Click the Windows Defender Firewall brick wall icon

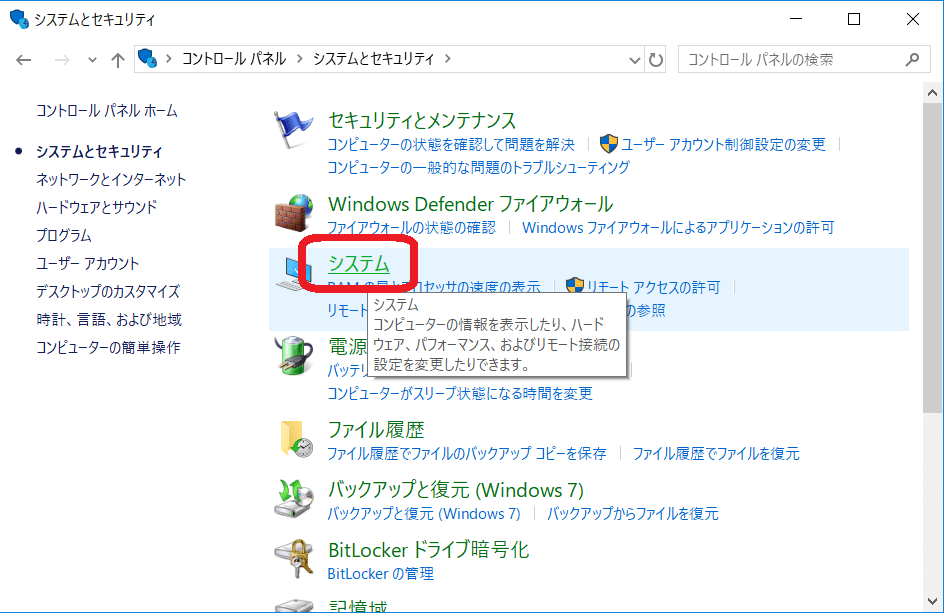tap(294, 213)
